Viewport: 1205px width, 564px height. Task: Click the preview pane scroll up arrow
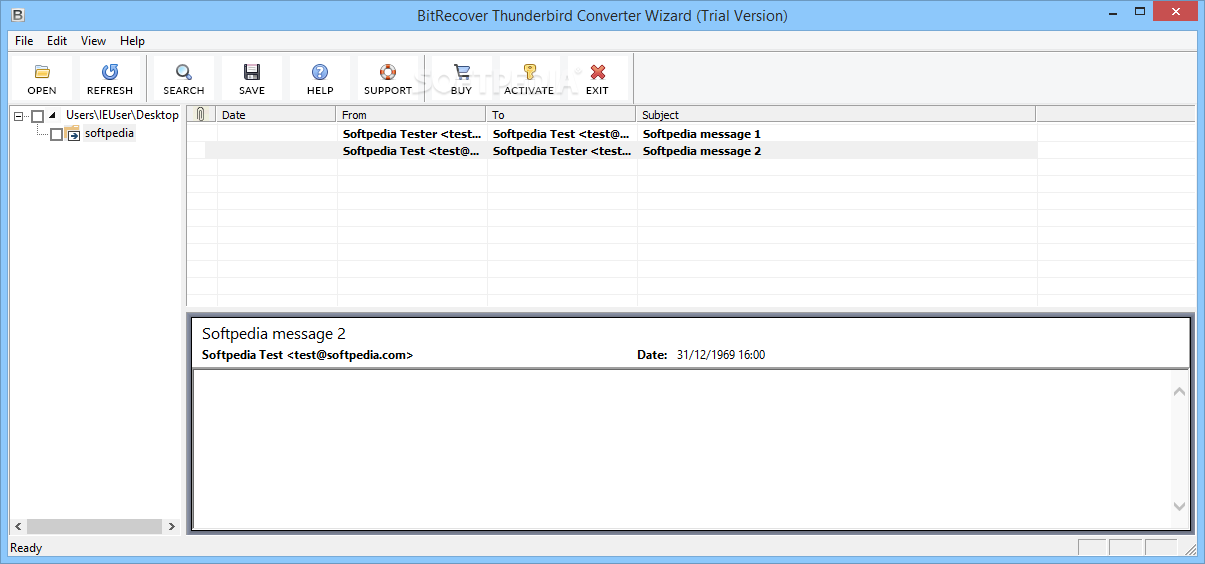[x=1179, y=391]
